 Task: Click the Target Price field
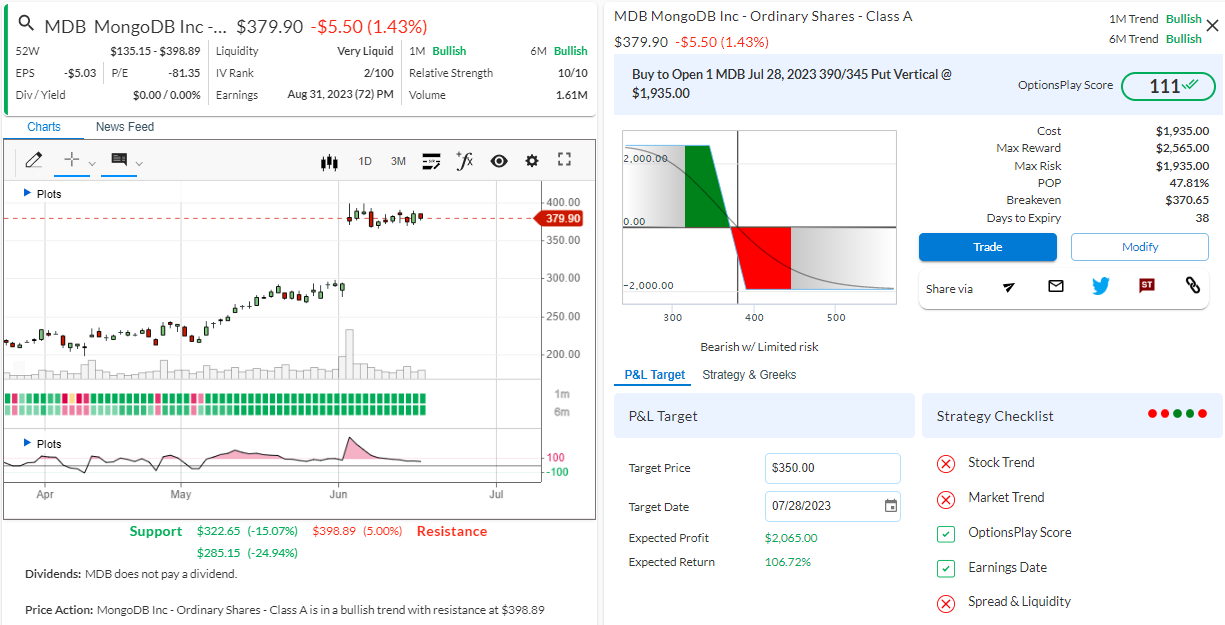[833, 468]
